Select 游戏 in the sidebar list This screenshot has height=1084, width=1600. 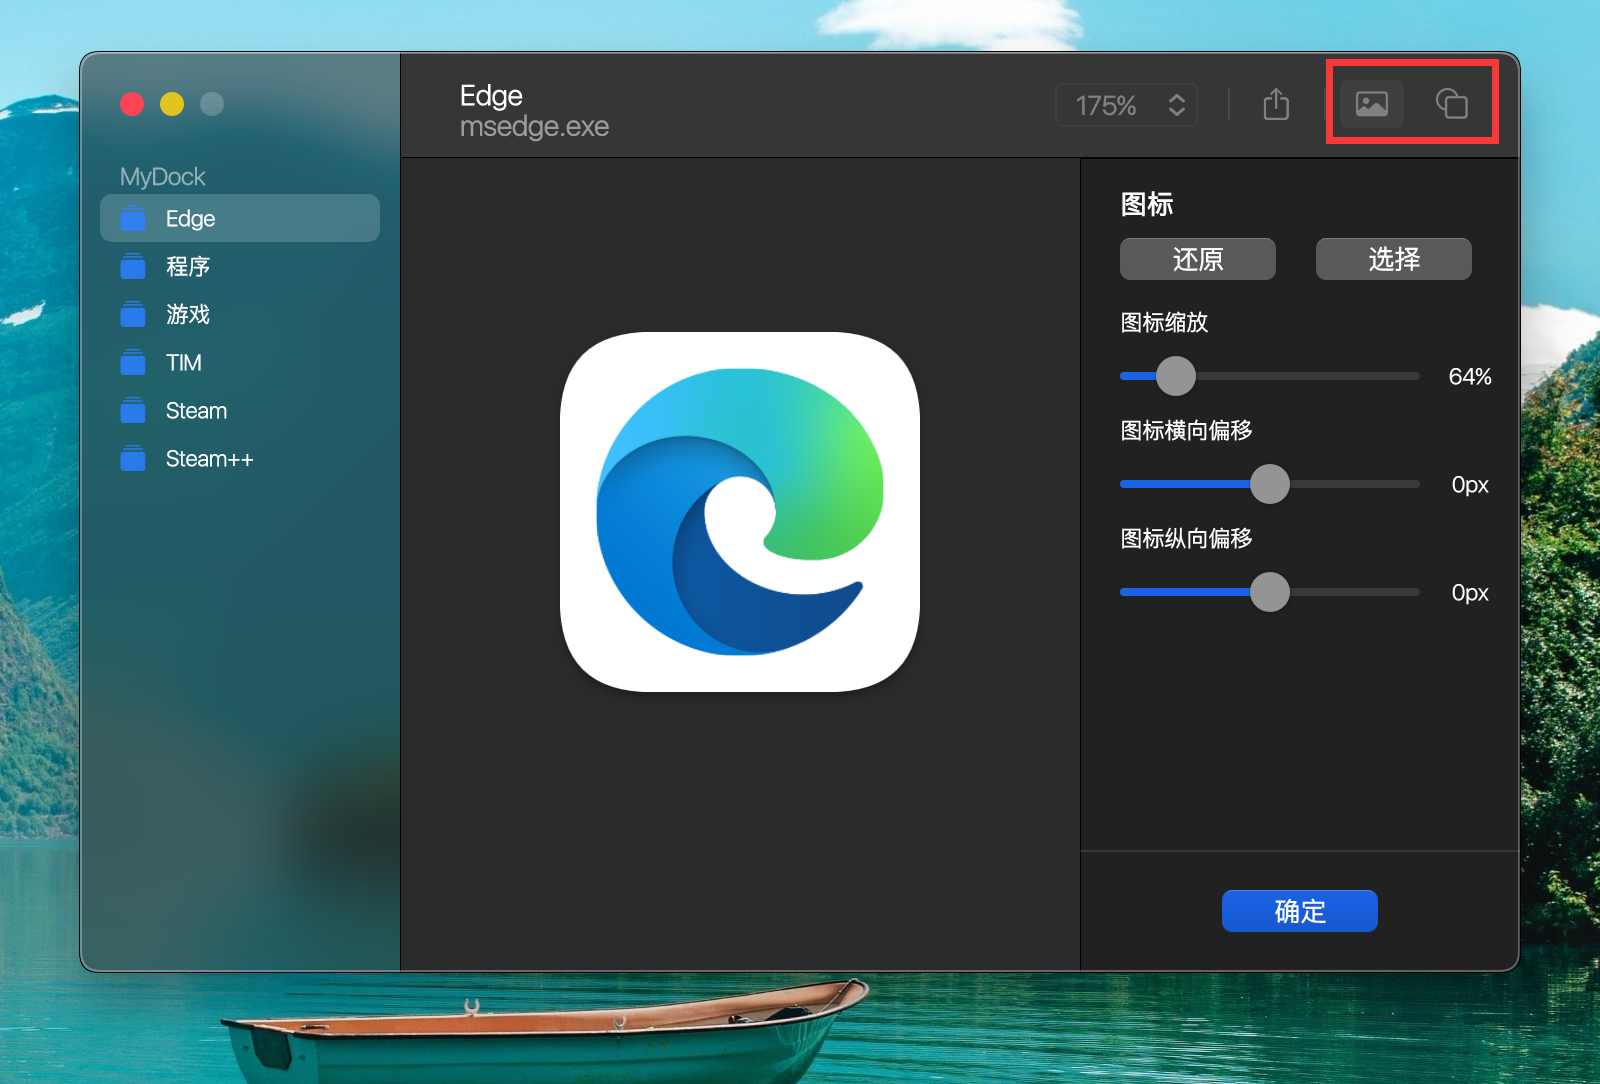click(240, 314)
